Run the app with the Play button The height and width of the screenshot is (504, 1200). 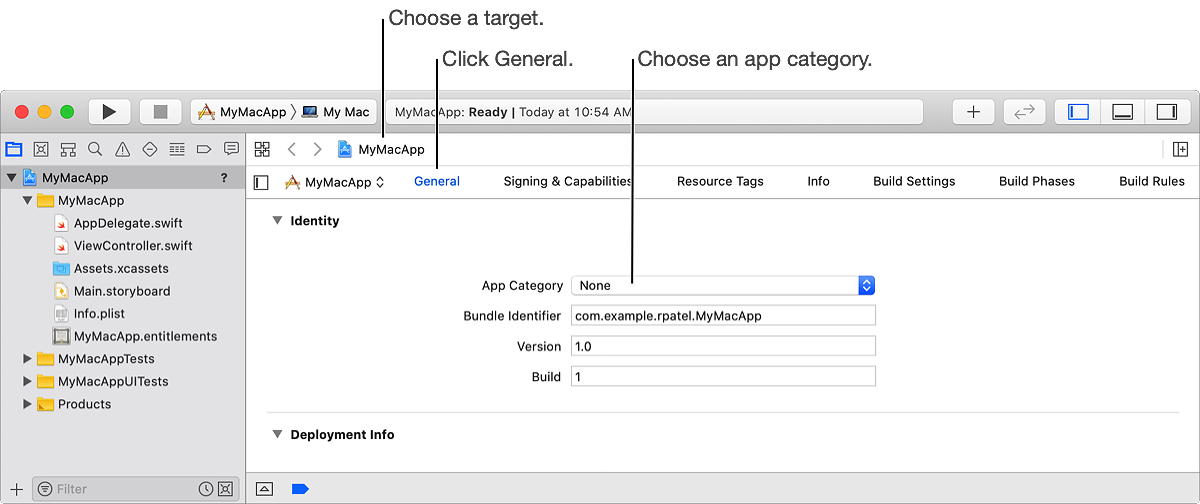click(110, 112)
